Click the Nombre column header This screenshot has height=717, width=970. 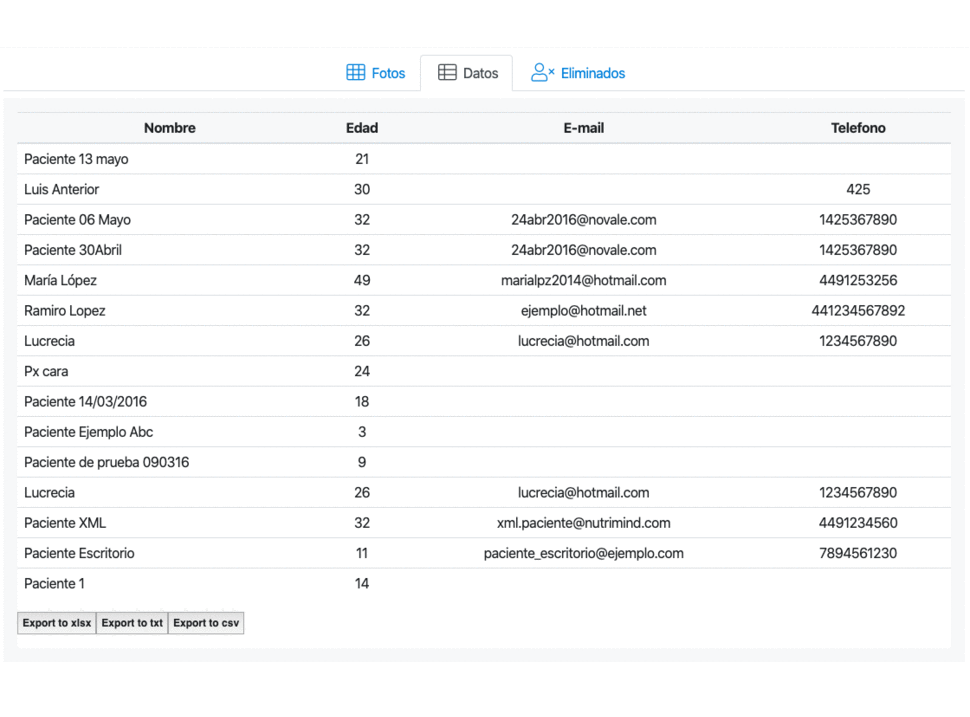170,128
